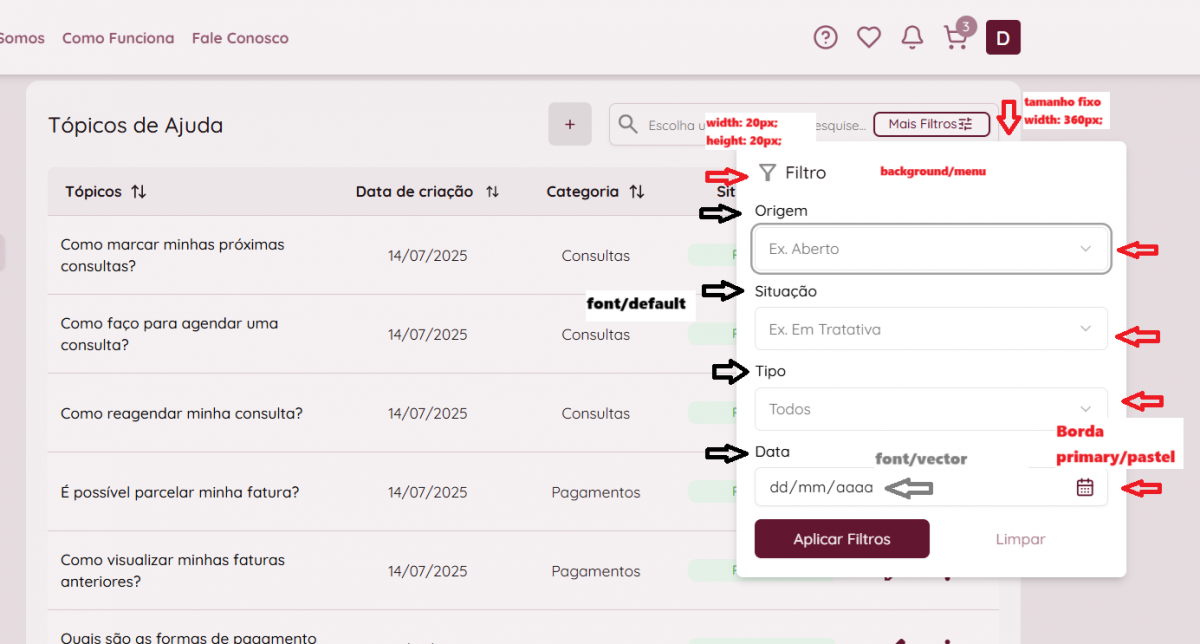Click the Limpar link
Image resolution: width=1200 pixels, height=644 pixels.
pyautogui.click(x=1020, y=539)
